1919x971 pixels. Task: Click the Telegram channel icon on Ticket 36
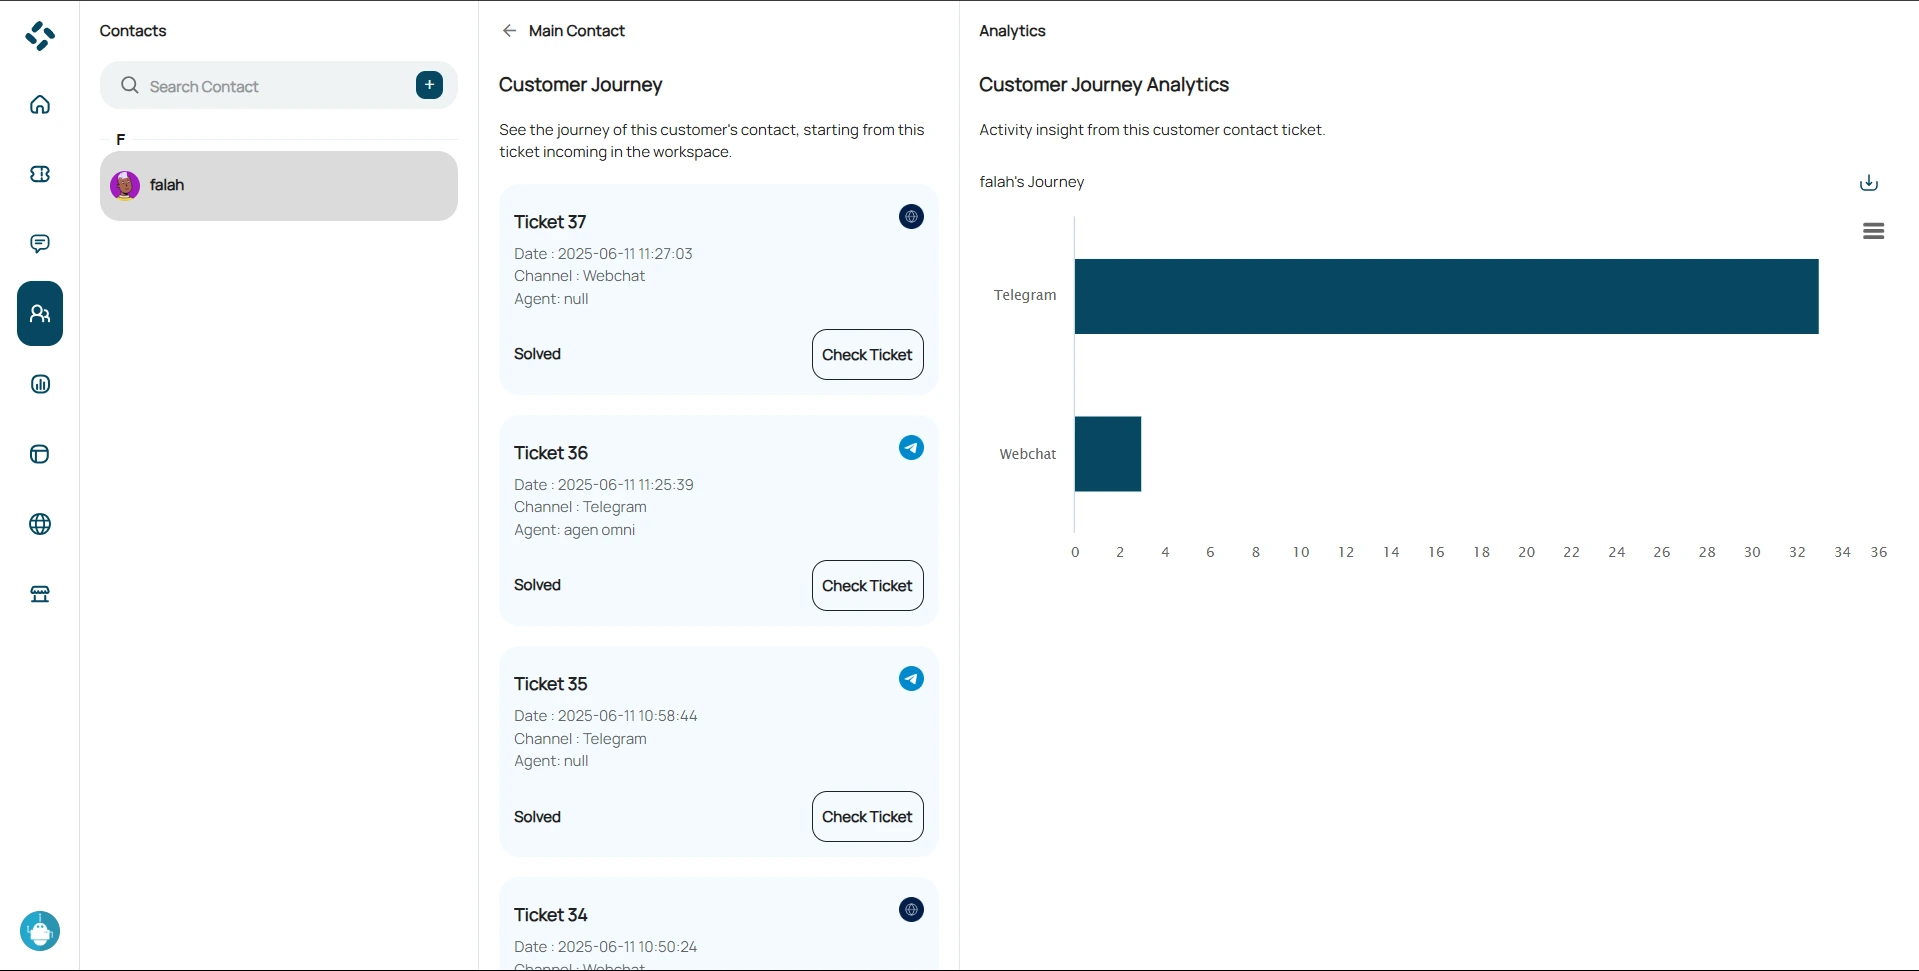point(911,447)
